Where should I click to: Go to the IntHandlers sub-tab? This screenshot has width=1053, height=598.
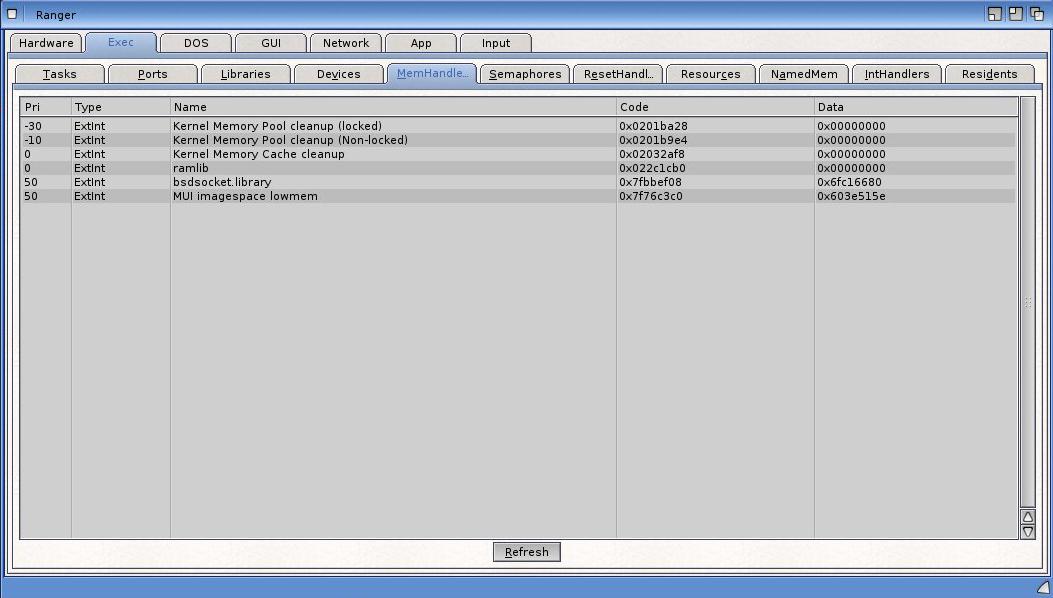[897, 74]
